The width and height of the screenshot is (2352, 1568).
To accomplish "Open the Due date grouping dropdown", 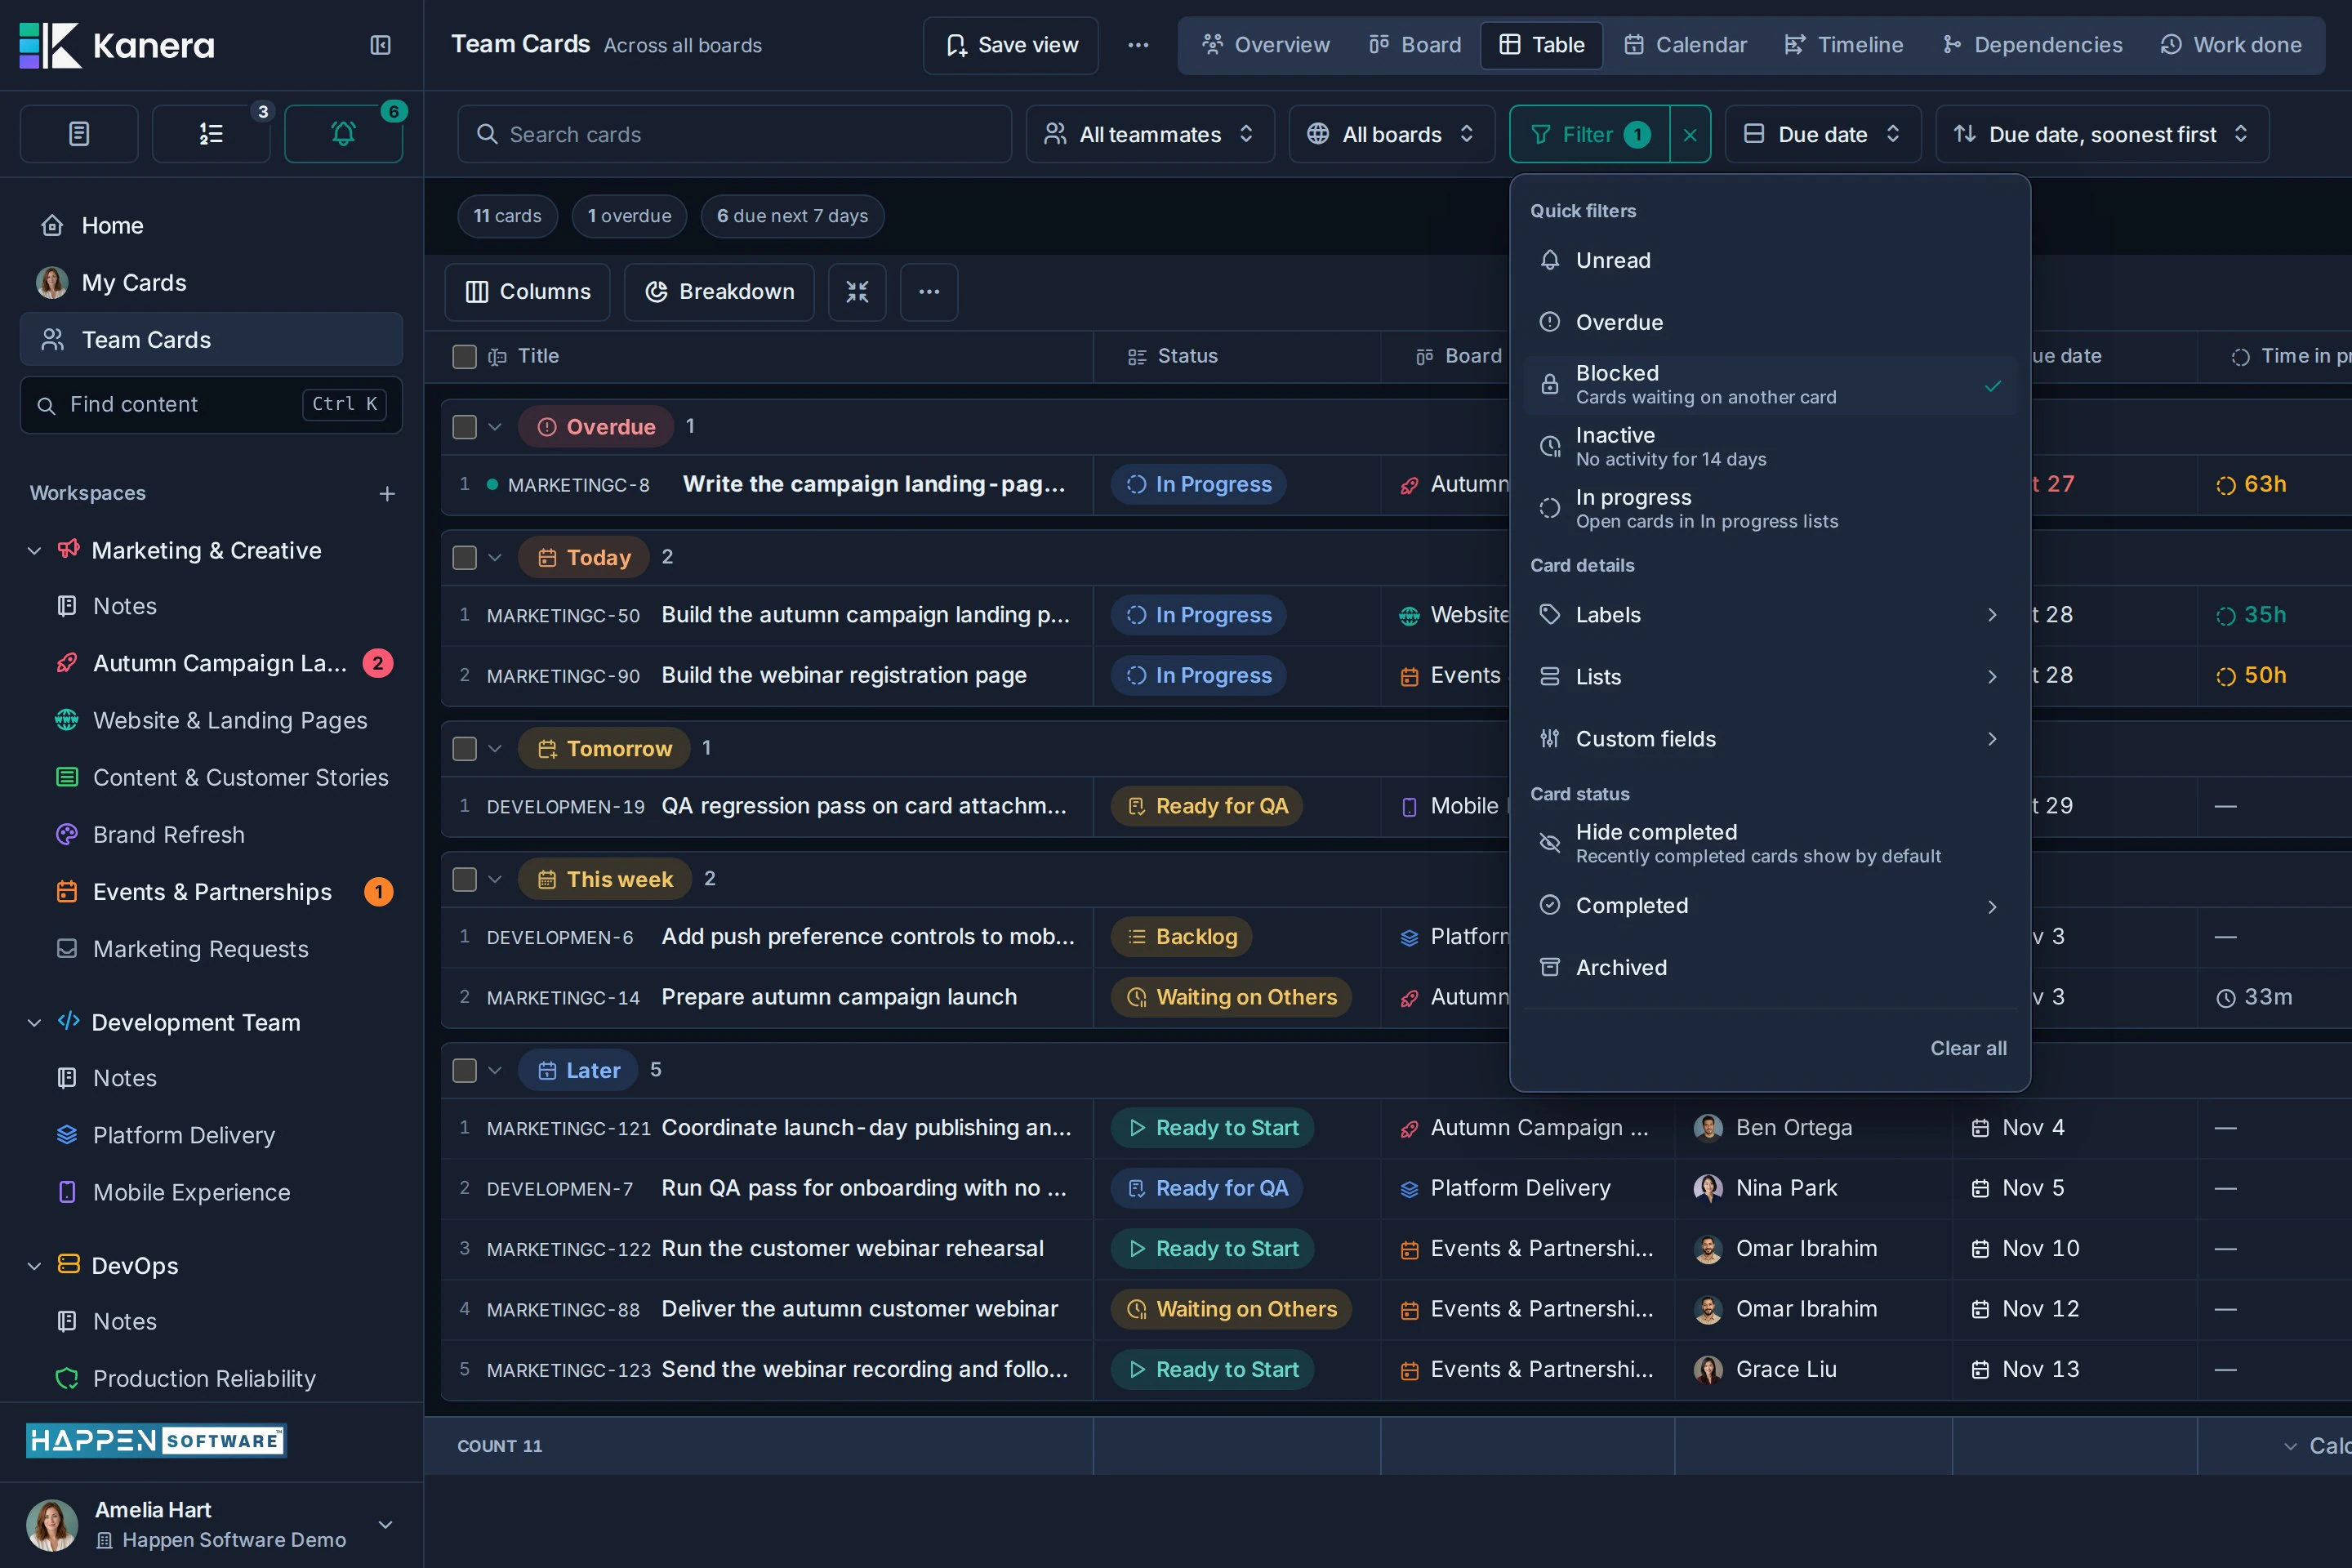I will click(x=1822, y=134).
